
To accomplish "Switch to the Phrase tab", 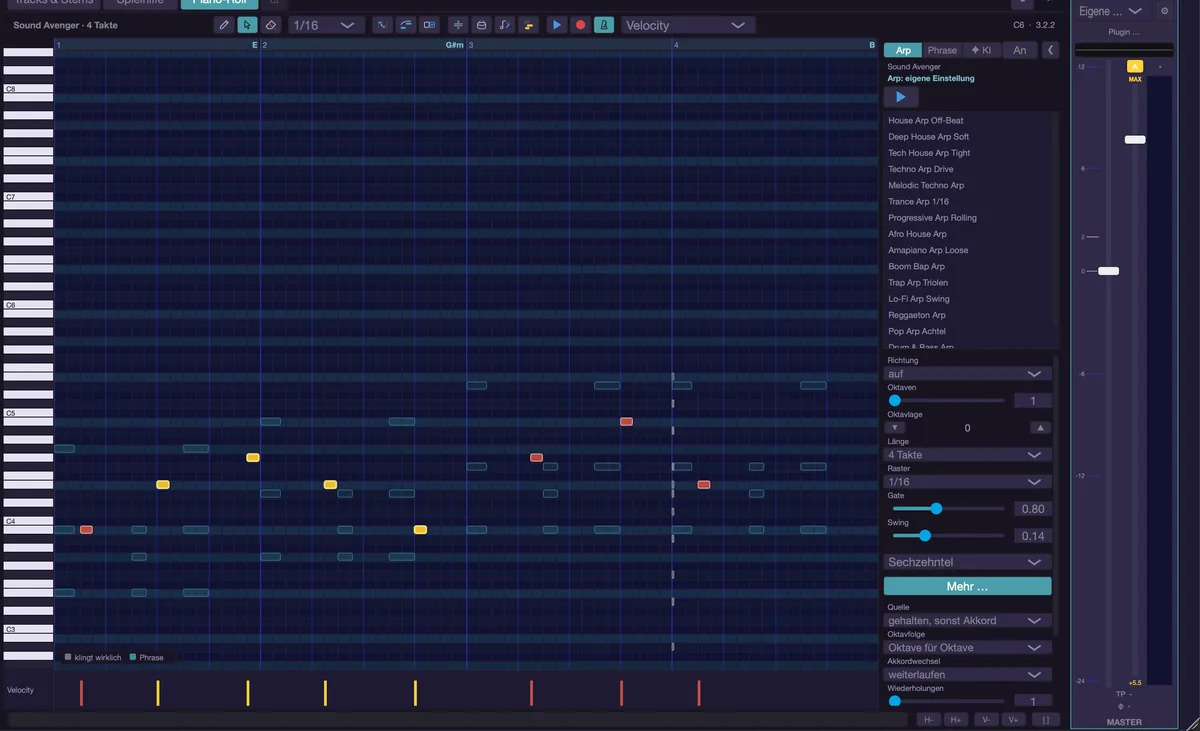I will click(942, 50).
